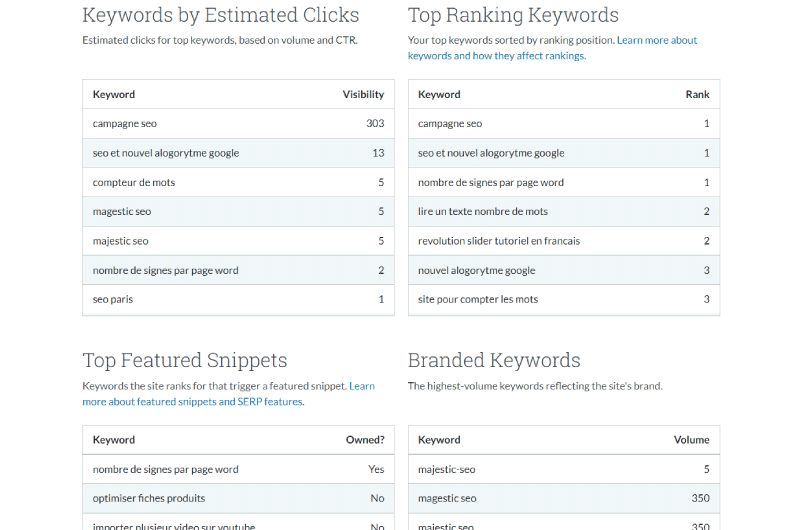This screenshot has width=800, height=530.
Task: Click the Owned? column header
Action: click(365, 440)
